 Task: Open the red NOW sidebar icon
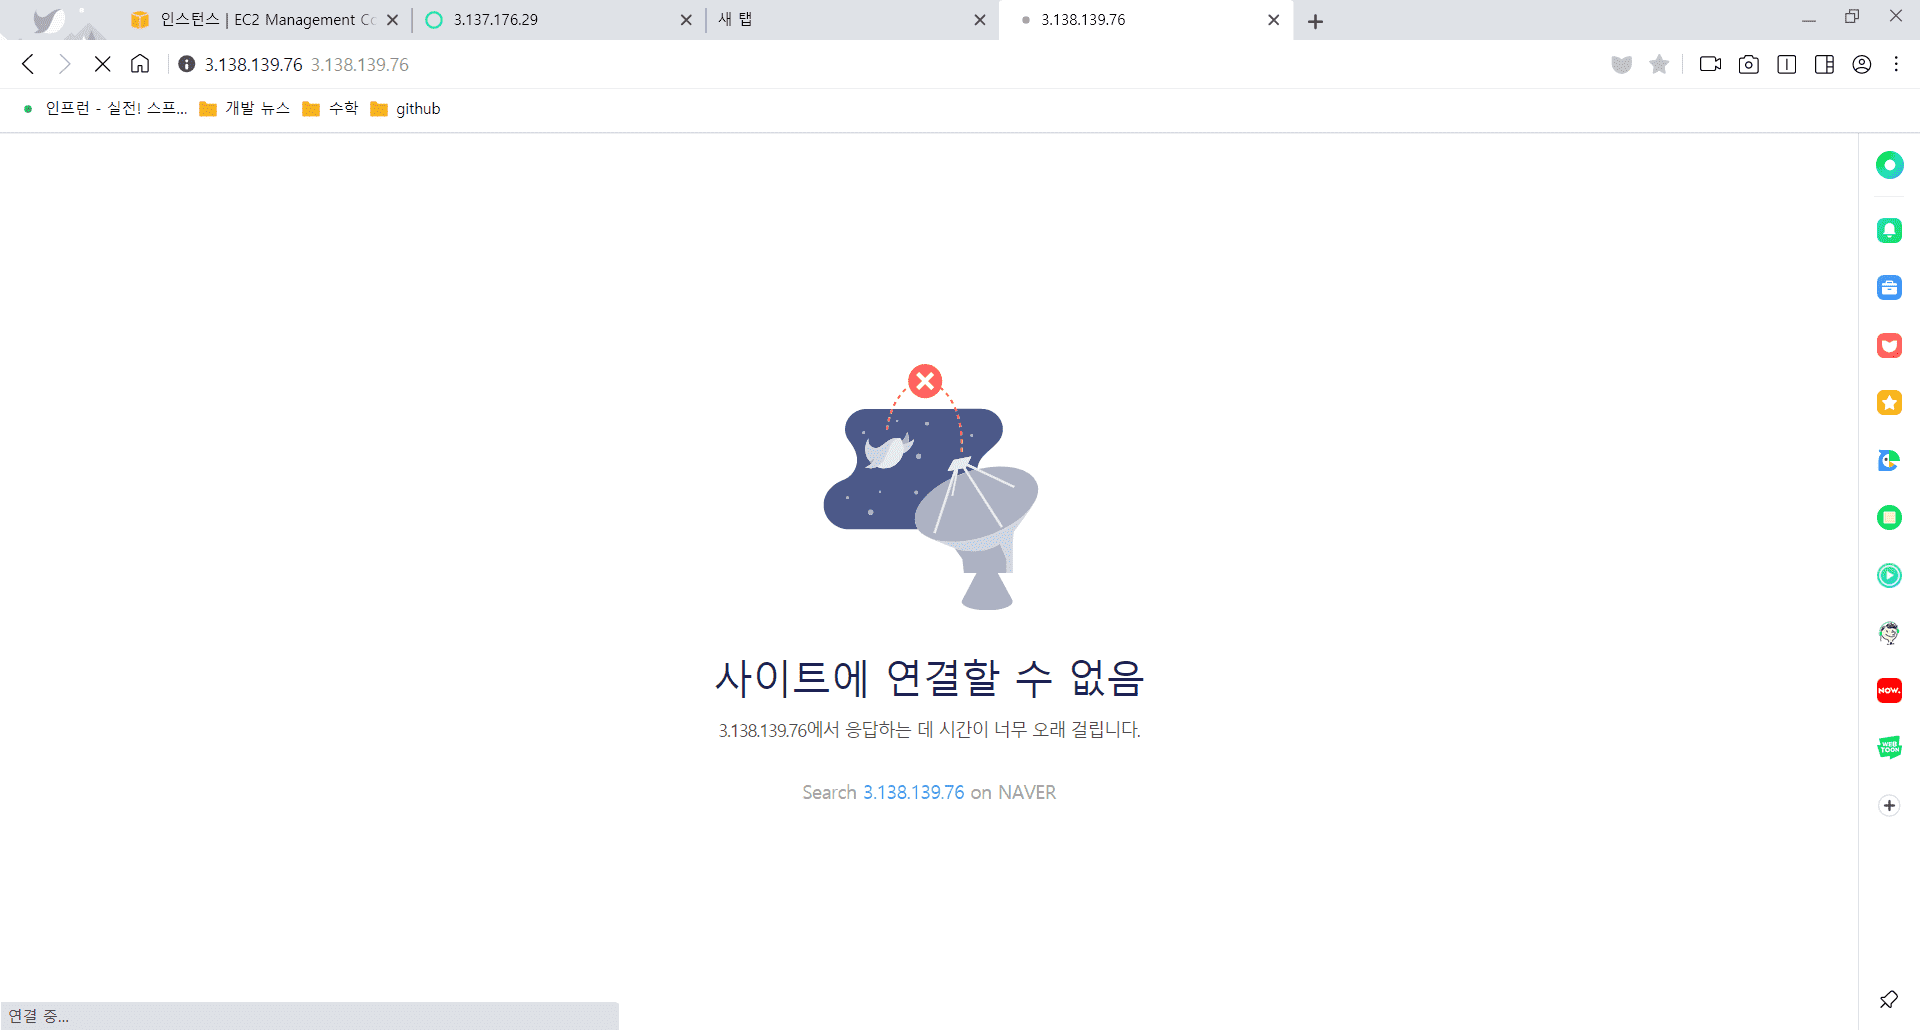click(1889, 690)
